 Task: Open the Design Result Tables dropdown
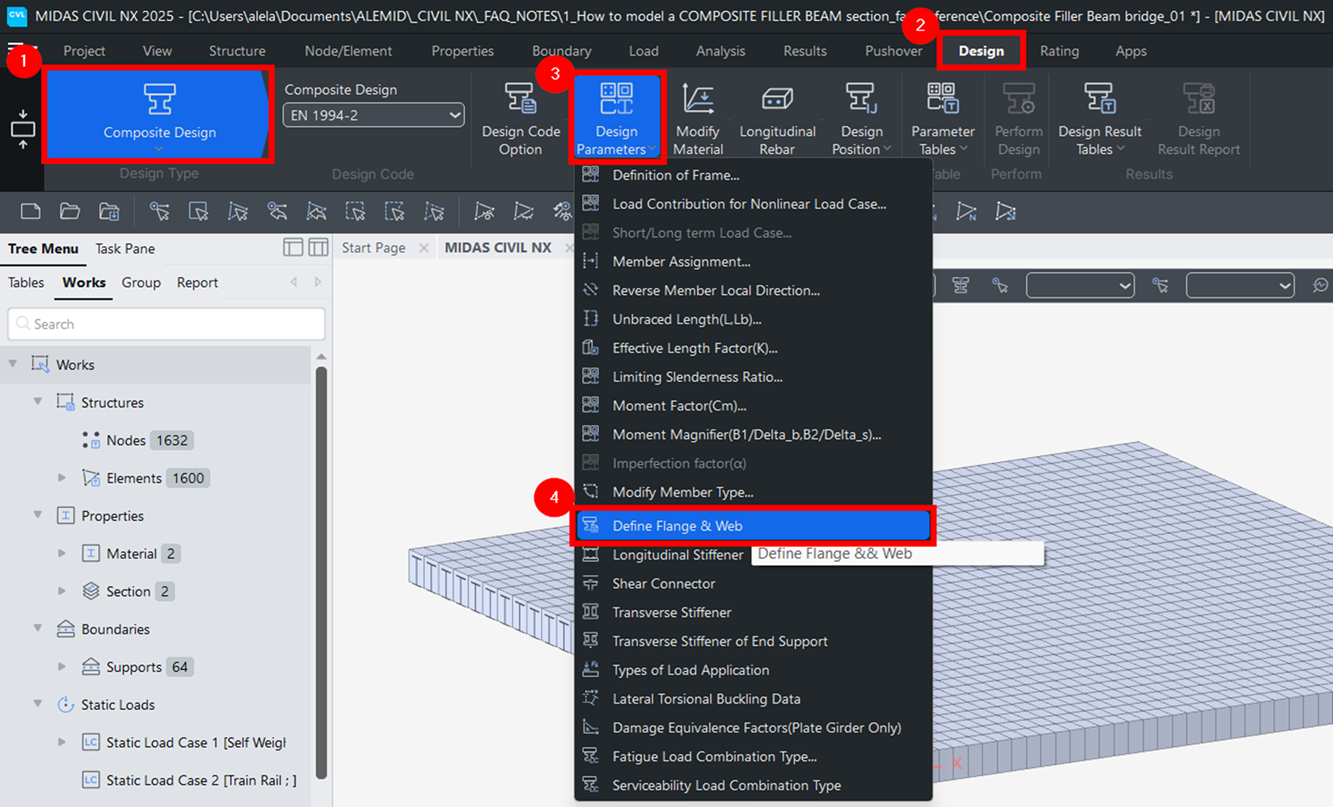(1099, 120)
